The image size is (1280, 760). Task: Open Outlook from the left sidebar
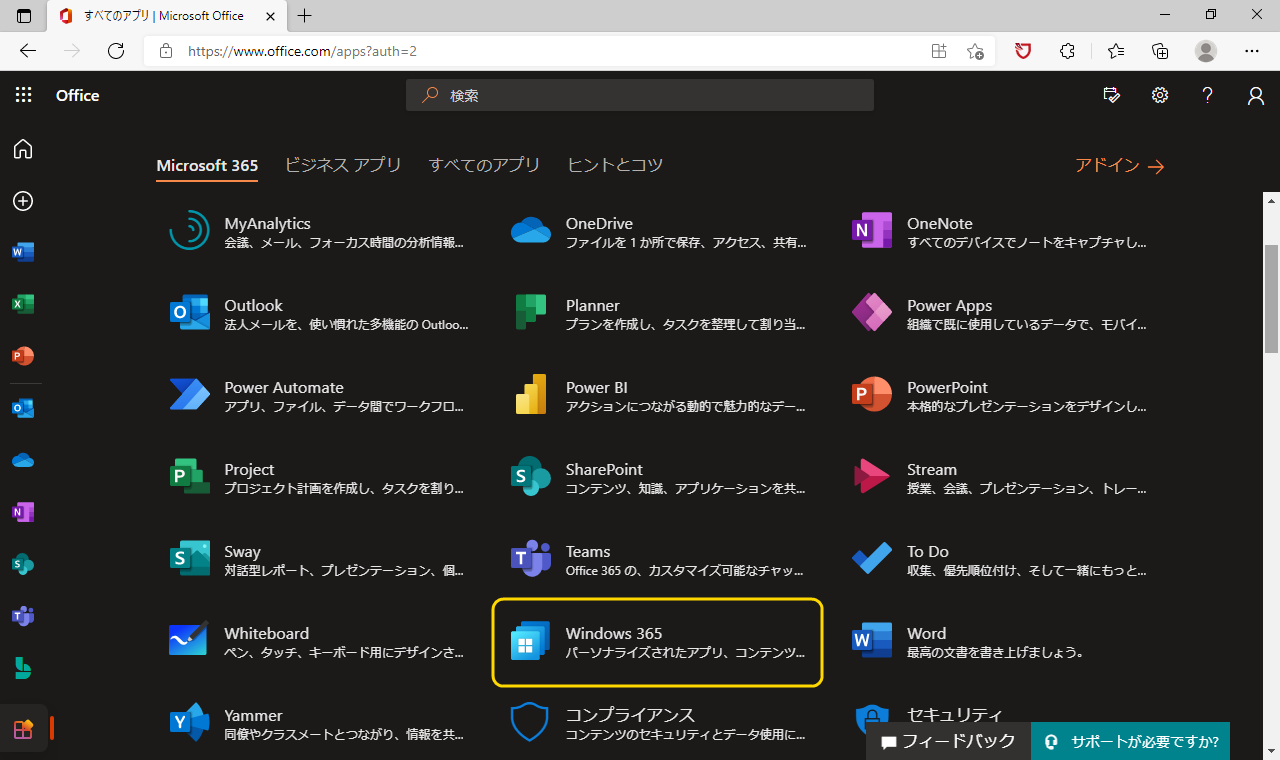pos(23,408)
